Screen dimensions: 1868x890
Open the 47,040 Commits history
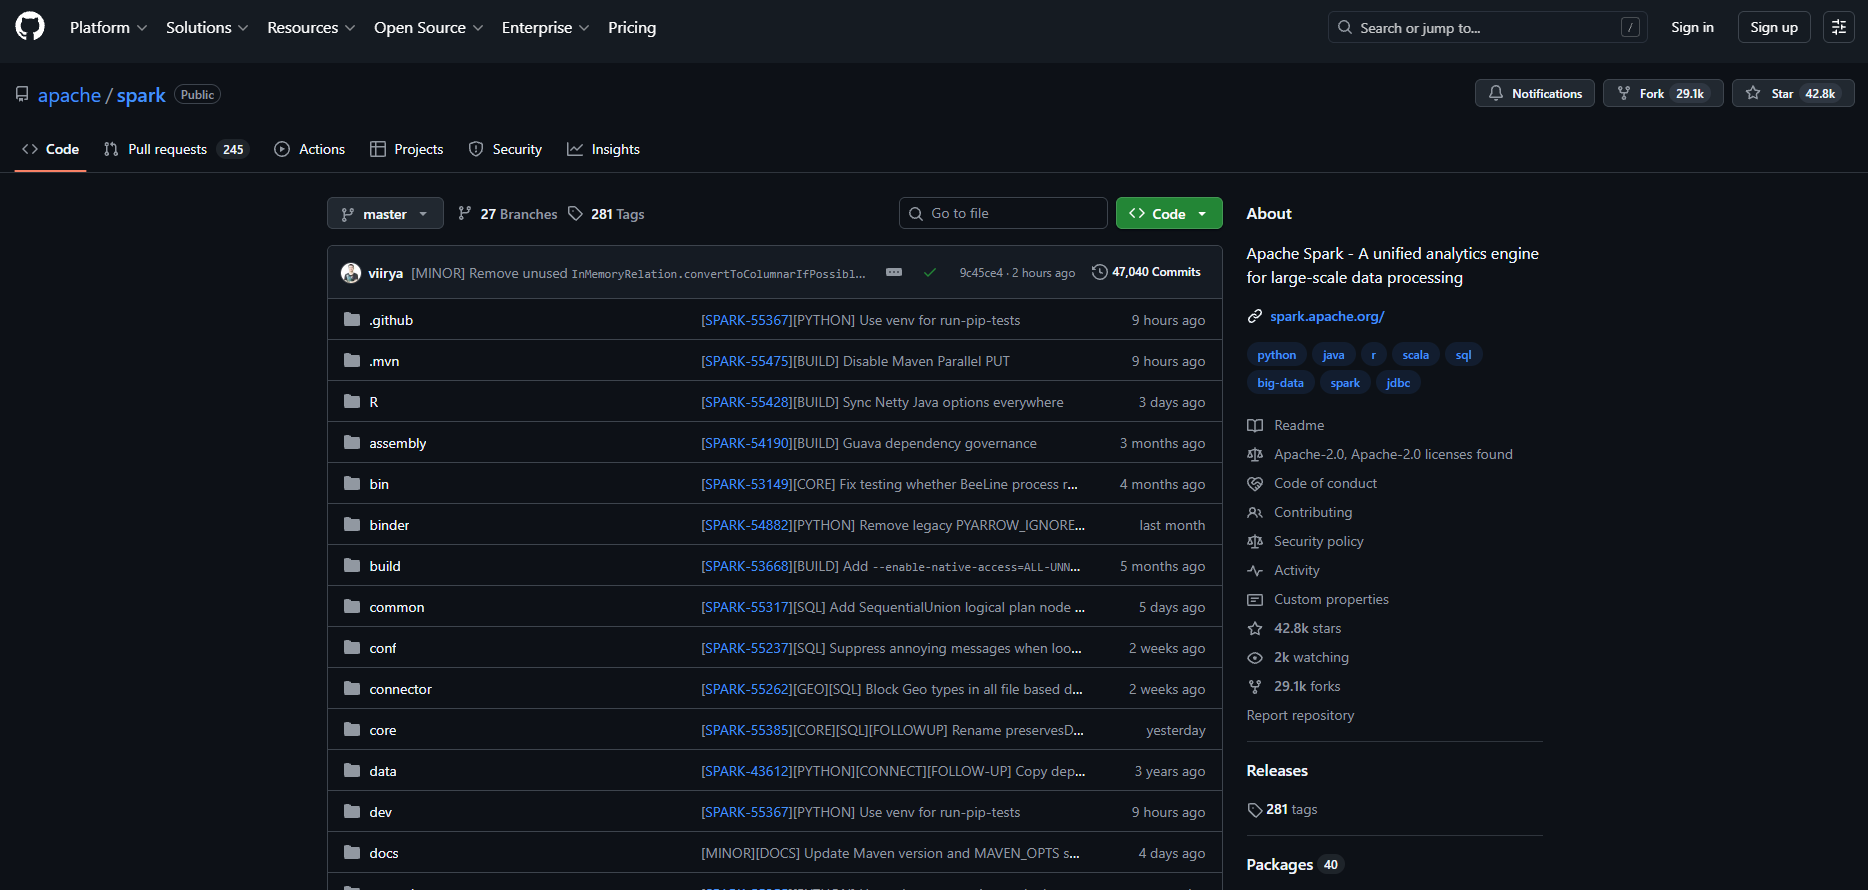[x=1146, y=272]
